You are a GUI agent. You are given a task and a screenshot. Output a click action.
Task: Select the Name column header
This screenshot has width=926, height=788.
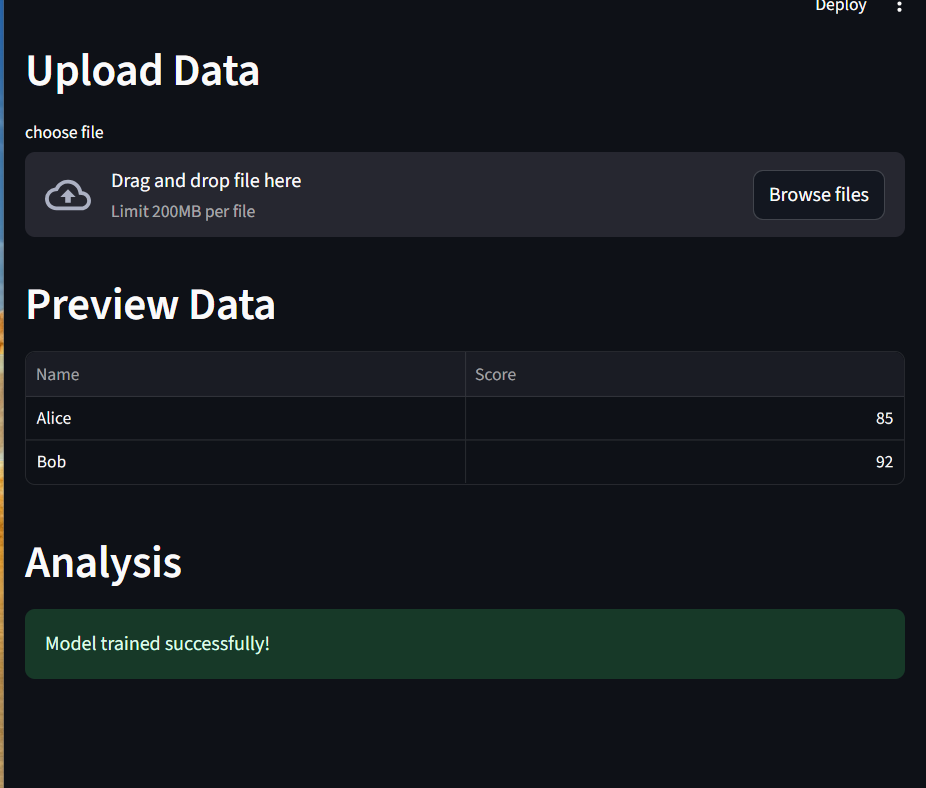[245, 374]
